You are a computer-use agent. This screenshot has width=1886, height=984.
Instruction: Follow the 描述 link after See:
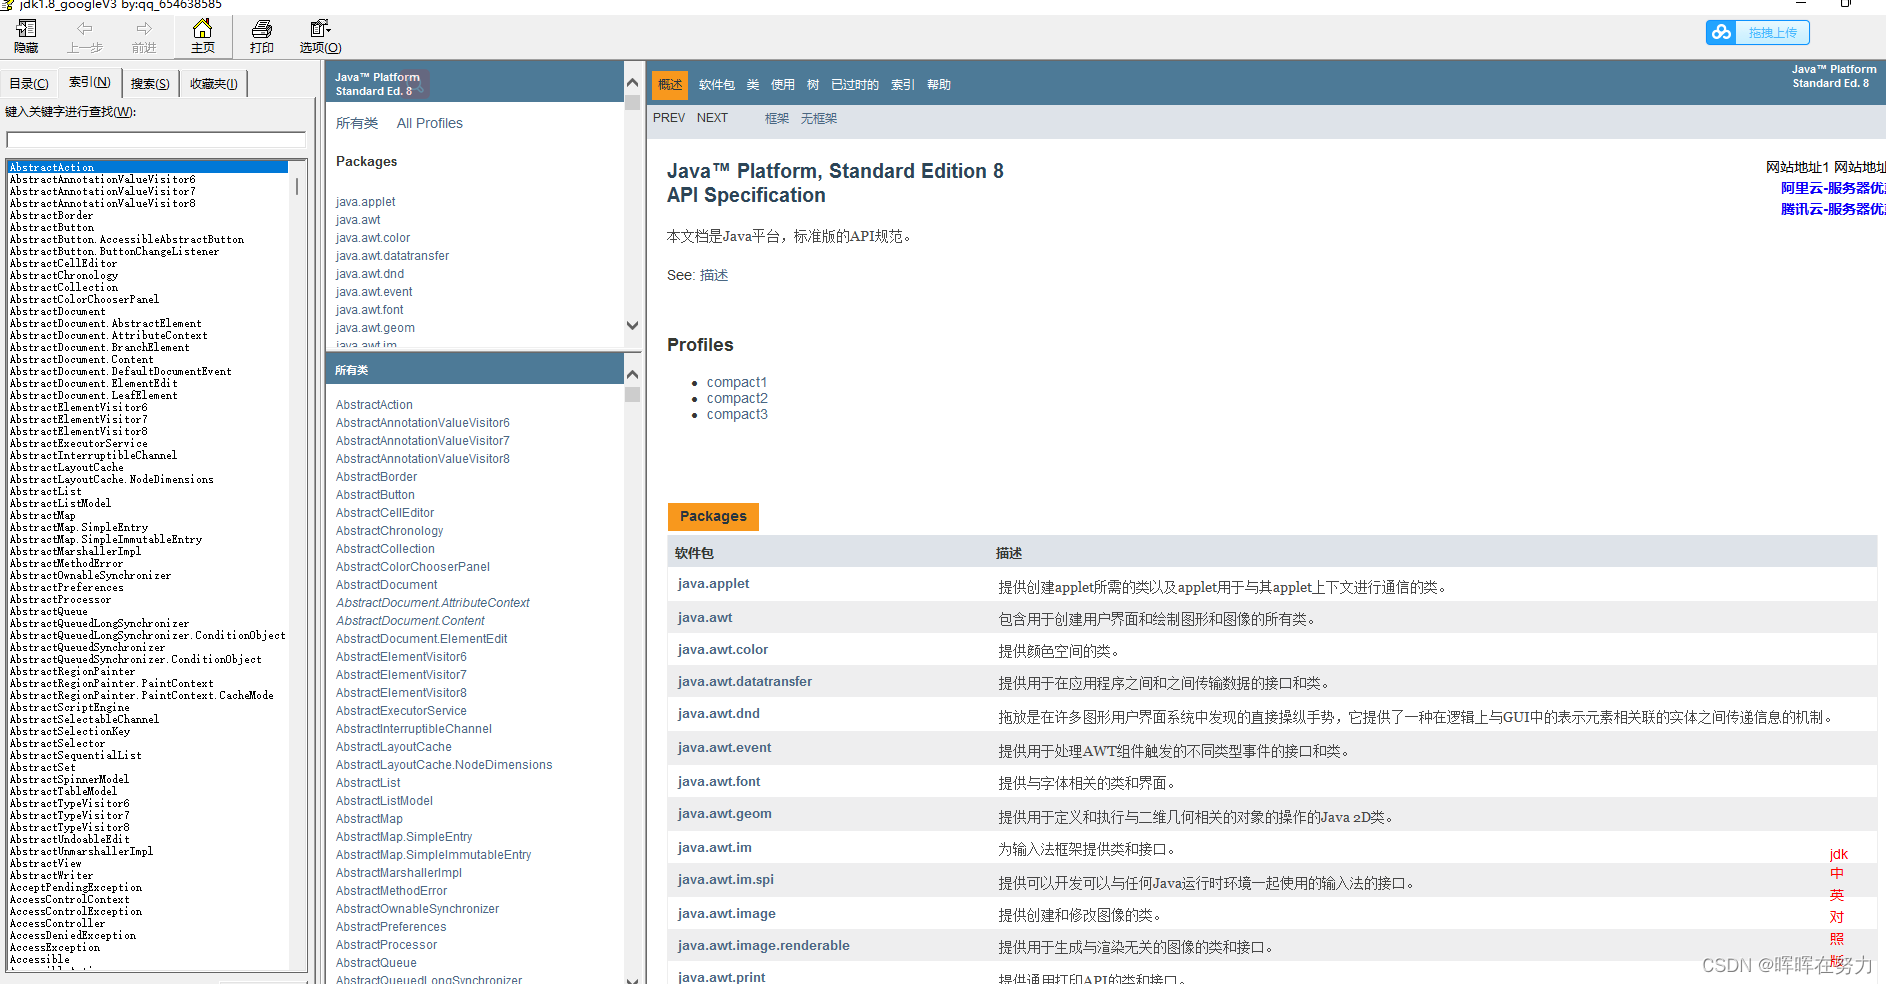pyautogui.click(x=714, y=274)
